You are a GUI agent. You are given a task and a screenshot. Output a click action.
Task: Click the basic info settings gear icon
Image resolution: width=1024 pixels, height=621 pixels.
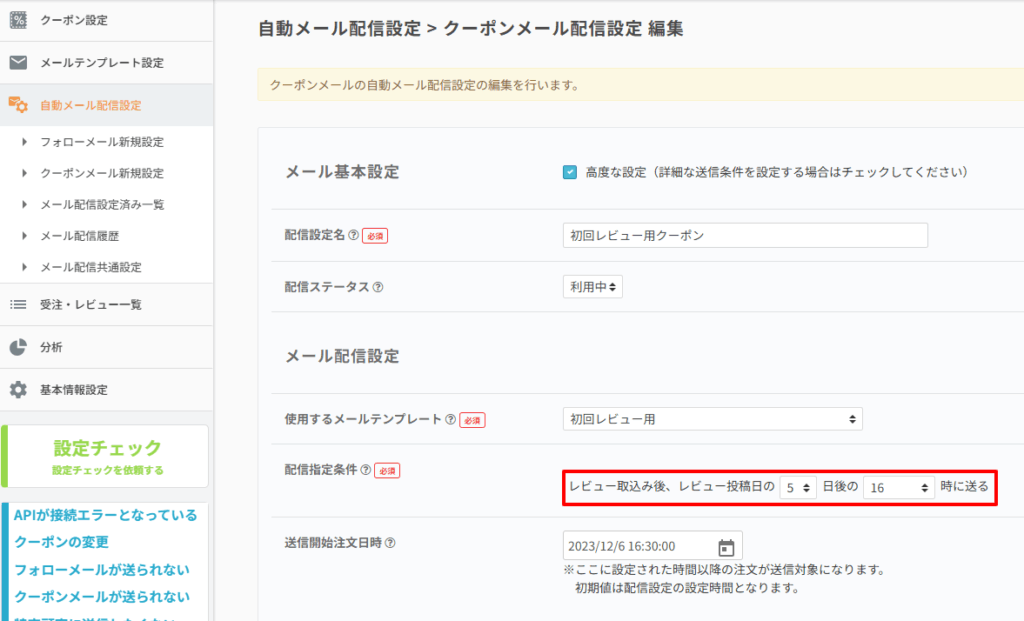click(x=18, y=390)
